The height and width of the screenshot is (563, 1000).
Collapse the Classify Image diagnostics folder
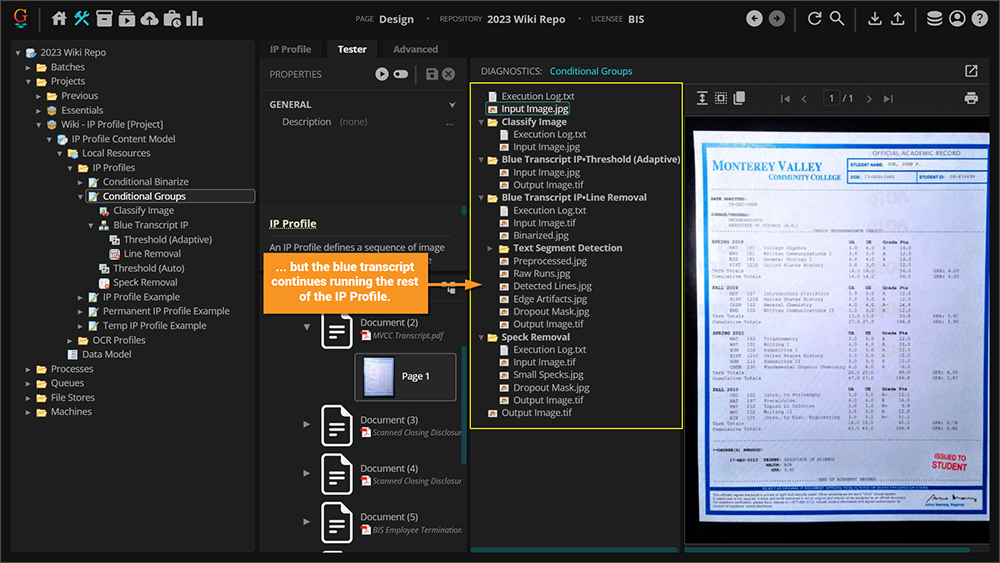tap(480, 122)
